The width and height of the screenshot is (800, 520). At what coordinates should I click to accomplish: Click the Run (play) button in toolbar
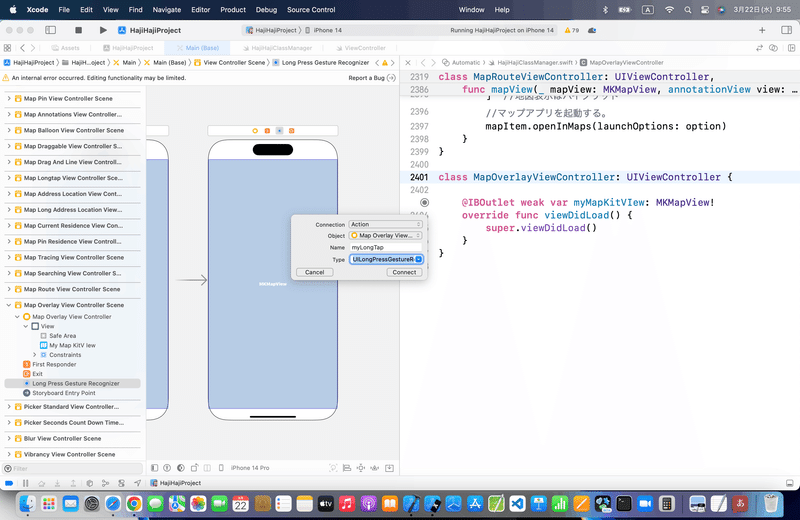pos(103,30)
